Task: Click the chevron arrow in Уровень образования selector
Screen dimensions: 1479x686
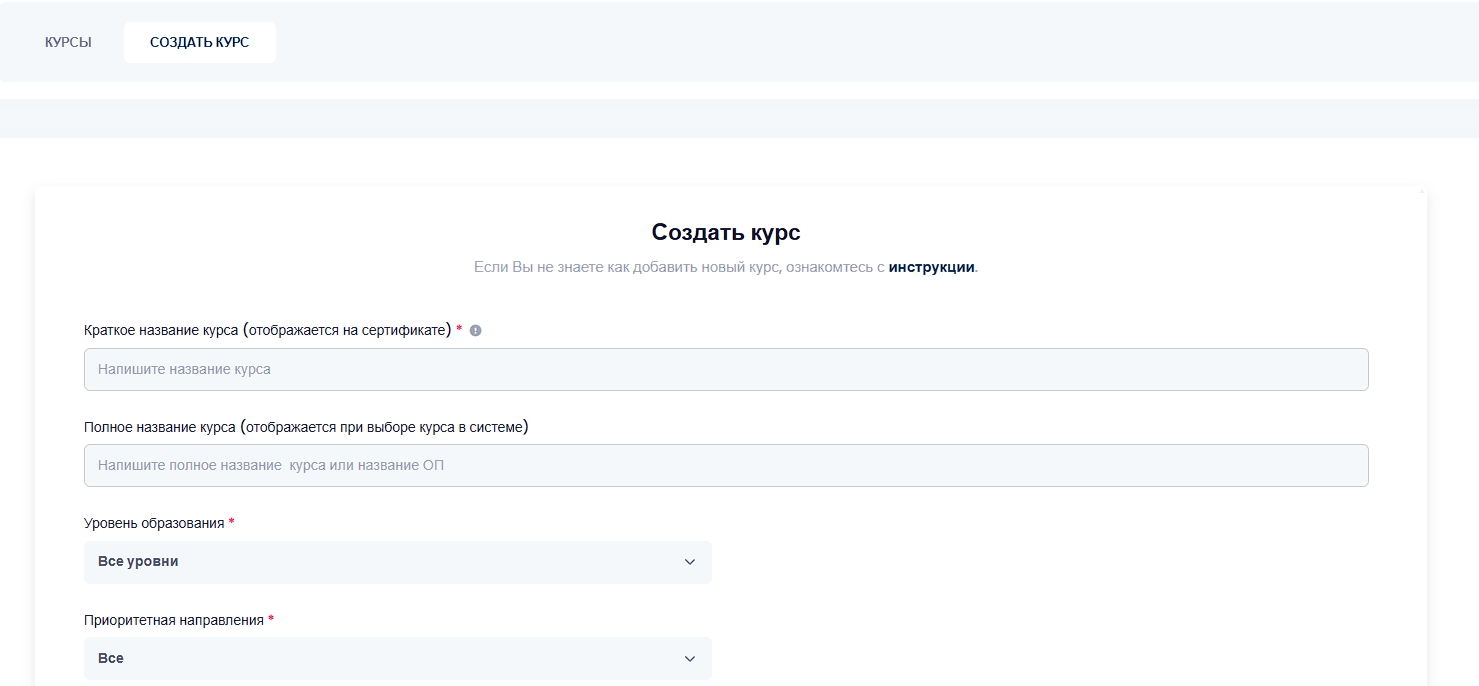Action: (x=689, y=562)
